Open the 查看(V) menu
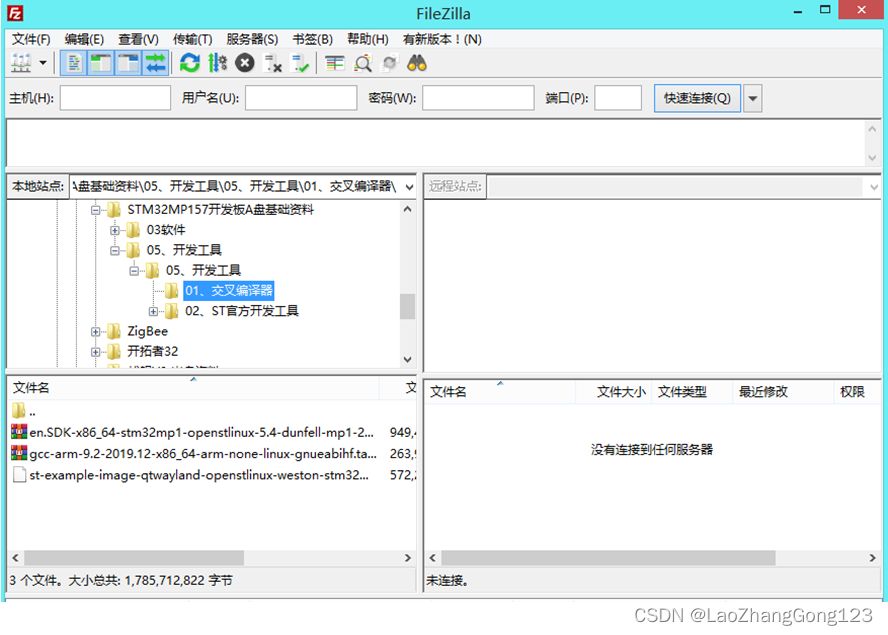Image resolution: width=888 pixels, height=635 pixels. tap(138, 39)
